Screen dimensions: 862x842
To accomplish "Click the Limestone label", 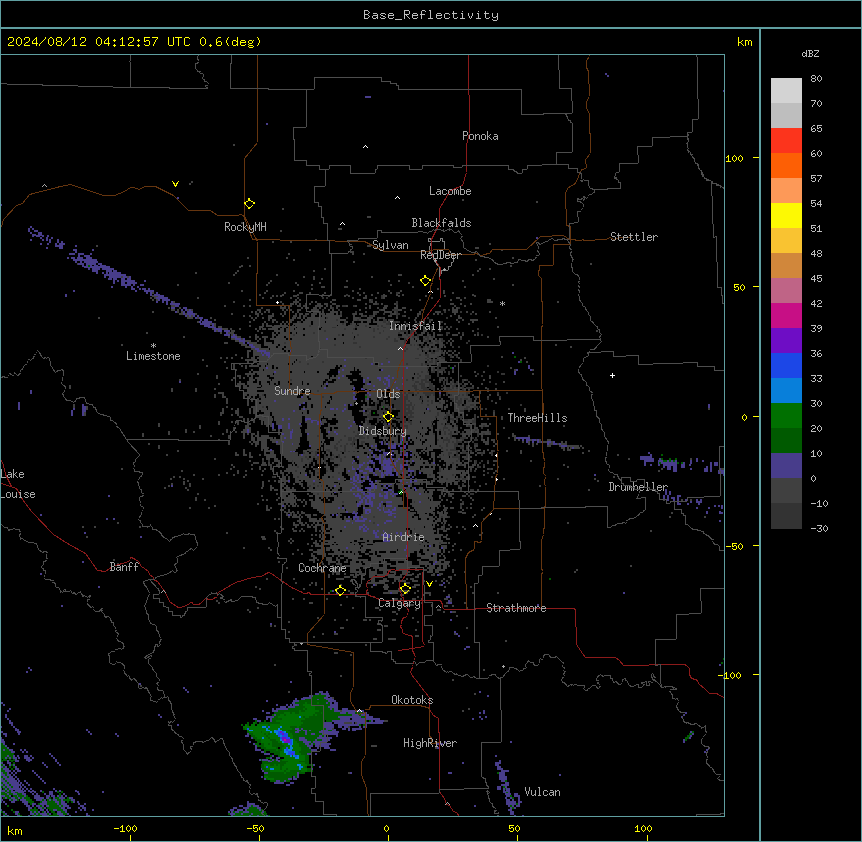I will pyautogui.click(x=153, y=356).
